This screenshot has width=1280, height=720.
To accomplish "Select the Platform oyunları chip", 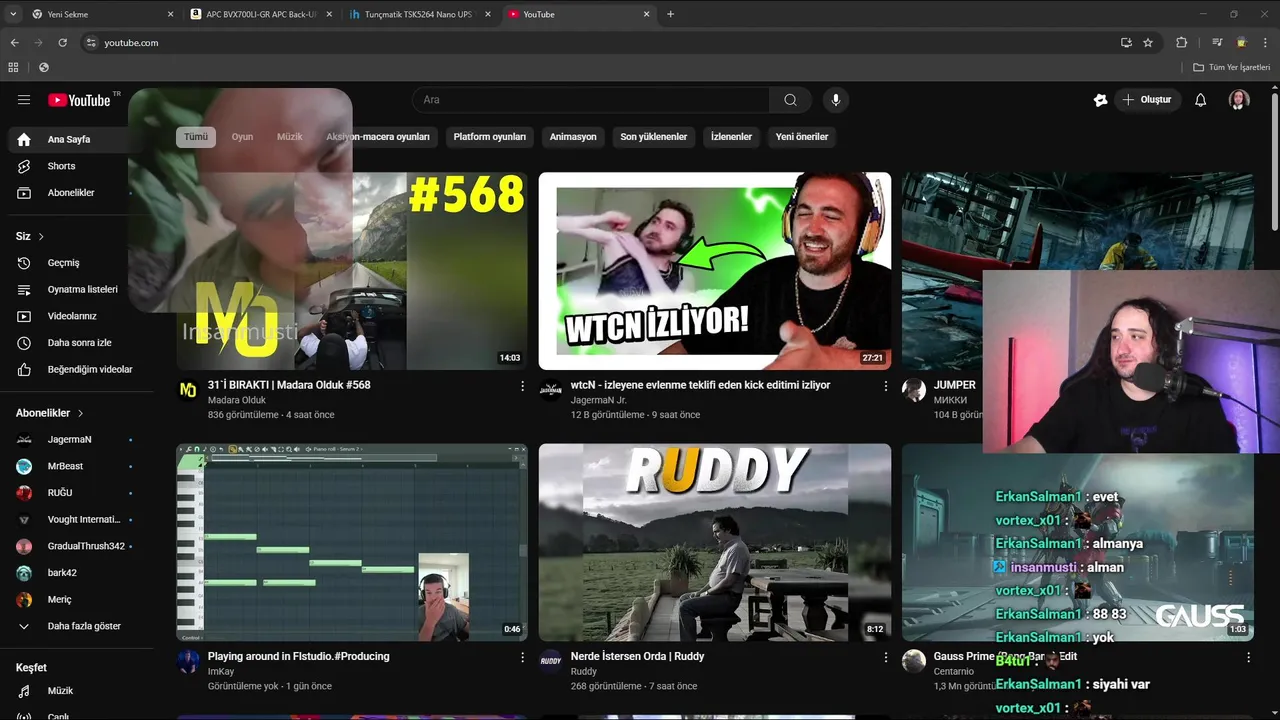I will pyautogui.click(x=490, y=137).
